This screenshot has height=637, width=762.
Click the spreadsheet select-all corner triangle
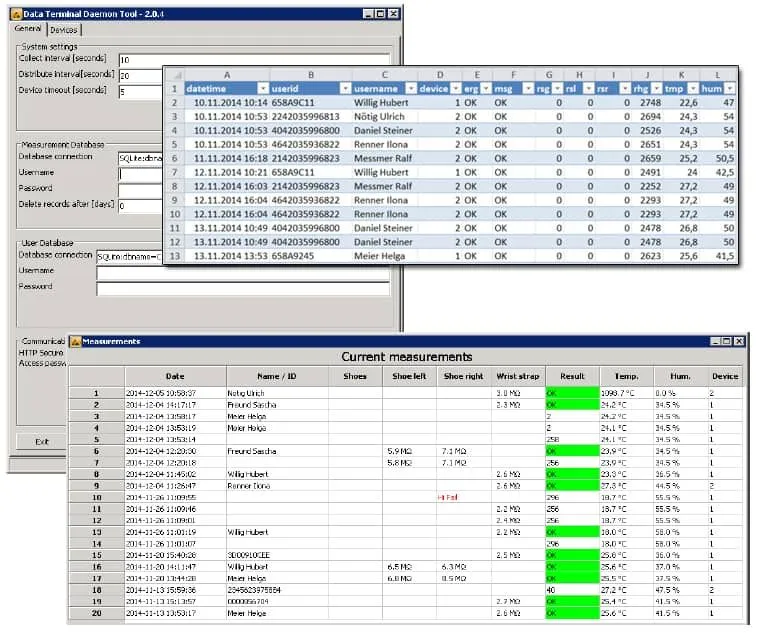pyautogui.click(x=175, y=75)
